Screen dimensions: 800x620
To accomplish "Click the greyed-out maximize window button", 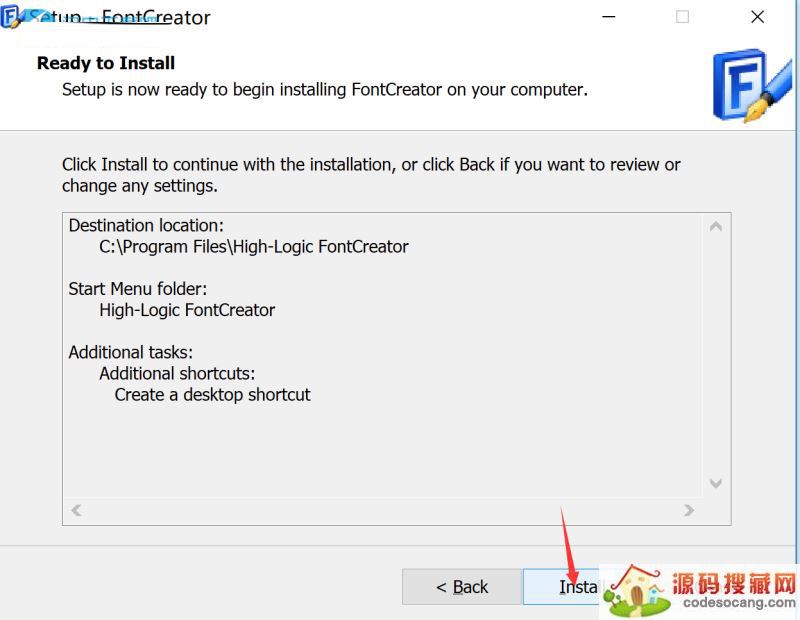I will coord(682,17).
